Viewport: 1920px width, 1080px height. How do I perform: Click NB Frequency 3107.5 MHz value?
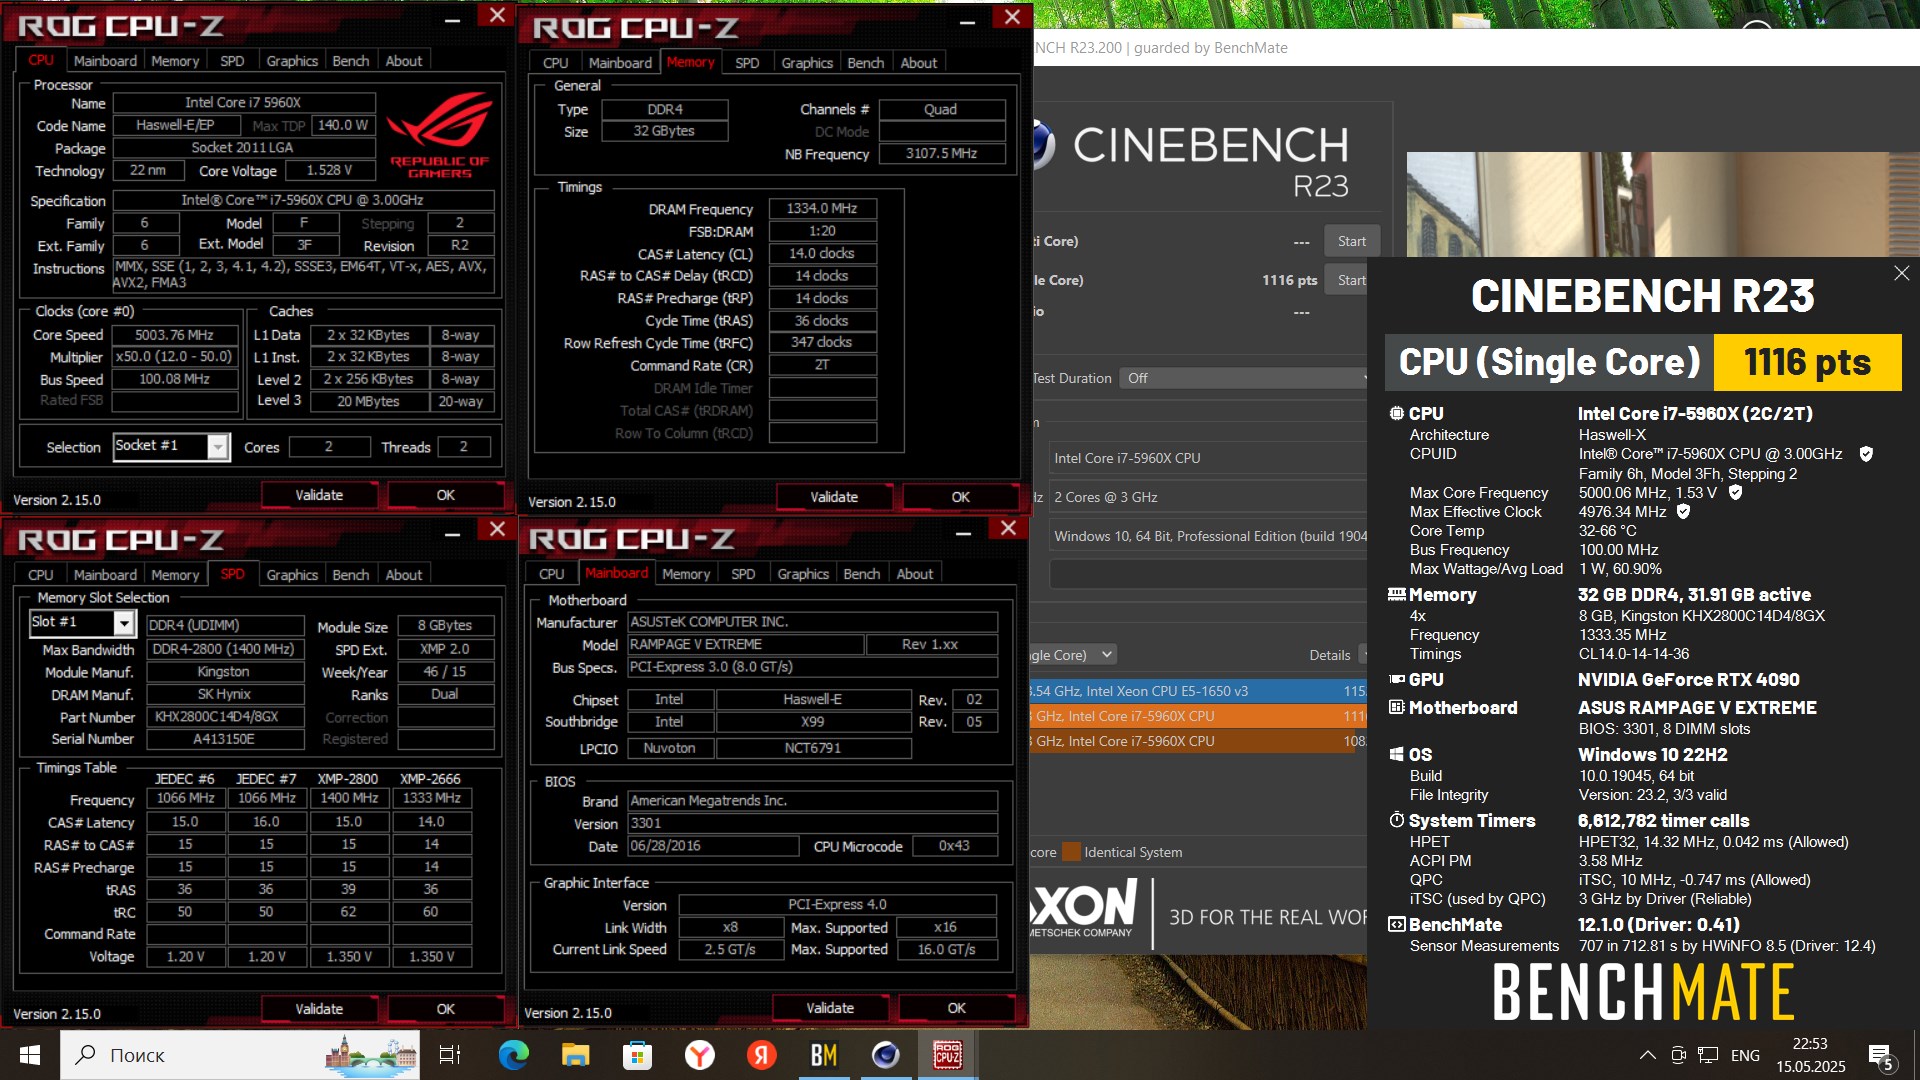pyautogui.click(x=942, y=153)
